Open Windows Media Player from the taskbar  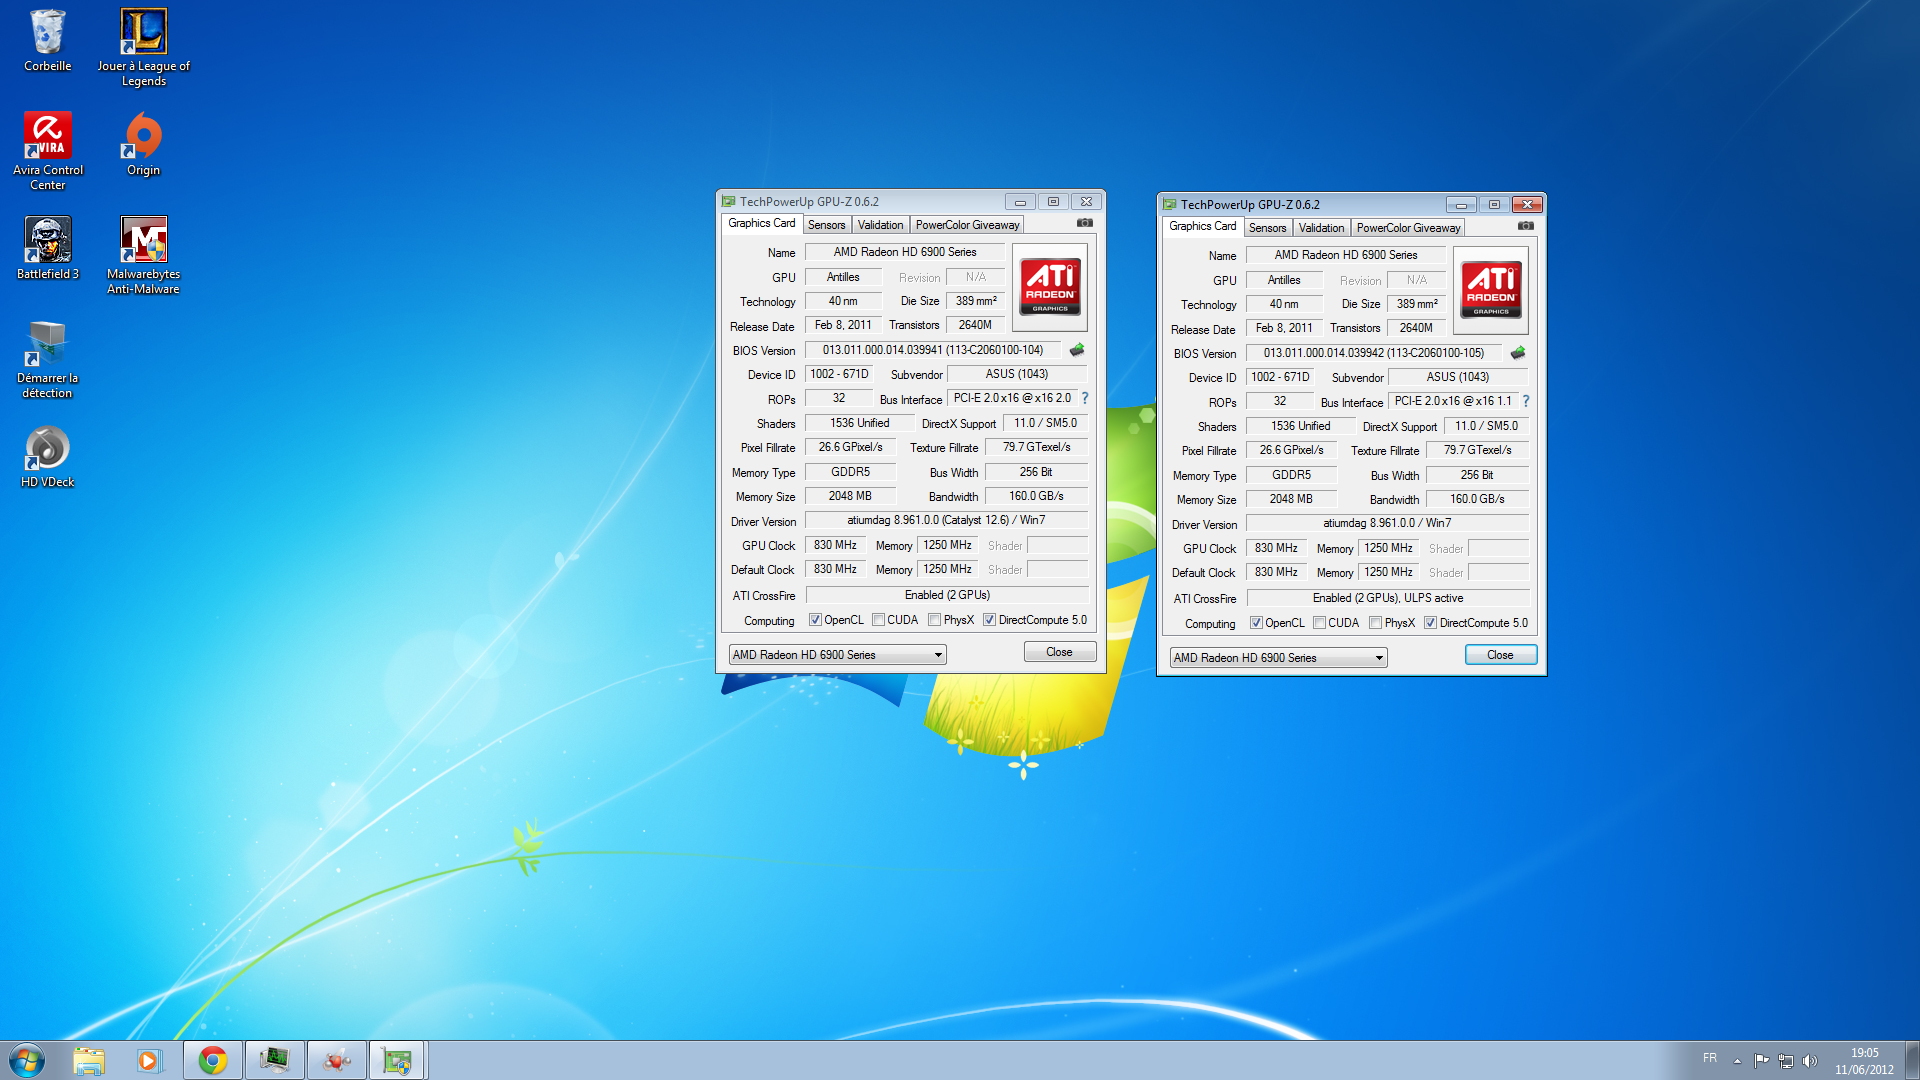(x=149, y=1060)
